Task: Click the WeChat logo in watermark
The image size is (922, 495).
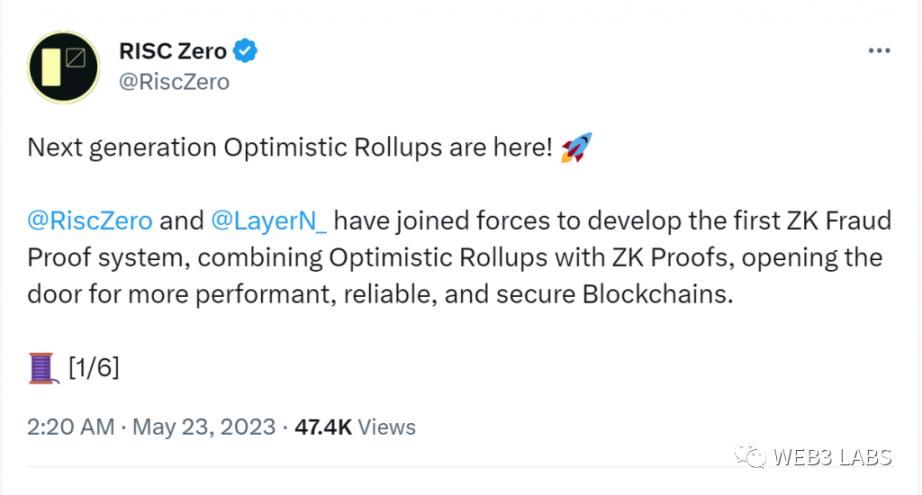Action: (751, 458)
